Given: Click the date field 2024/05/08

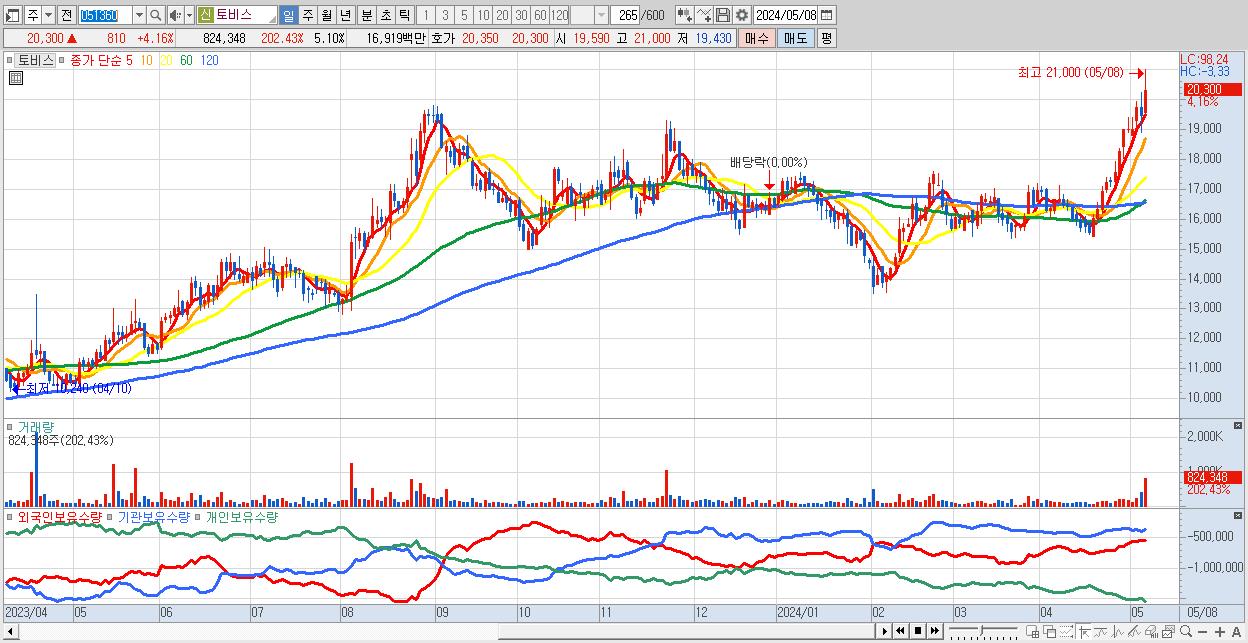Looking at the screenshot, I should [785, 15].
